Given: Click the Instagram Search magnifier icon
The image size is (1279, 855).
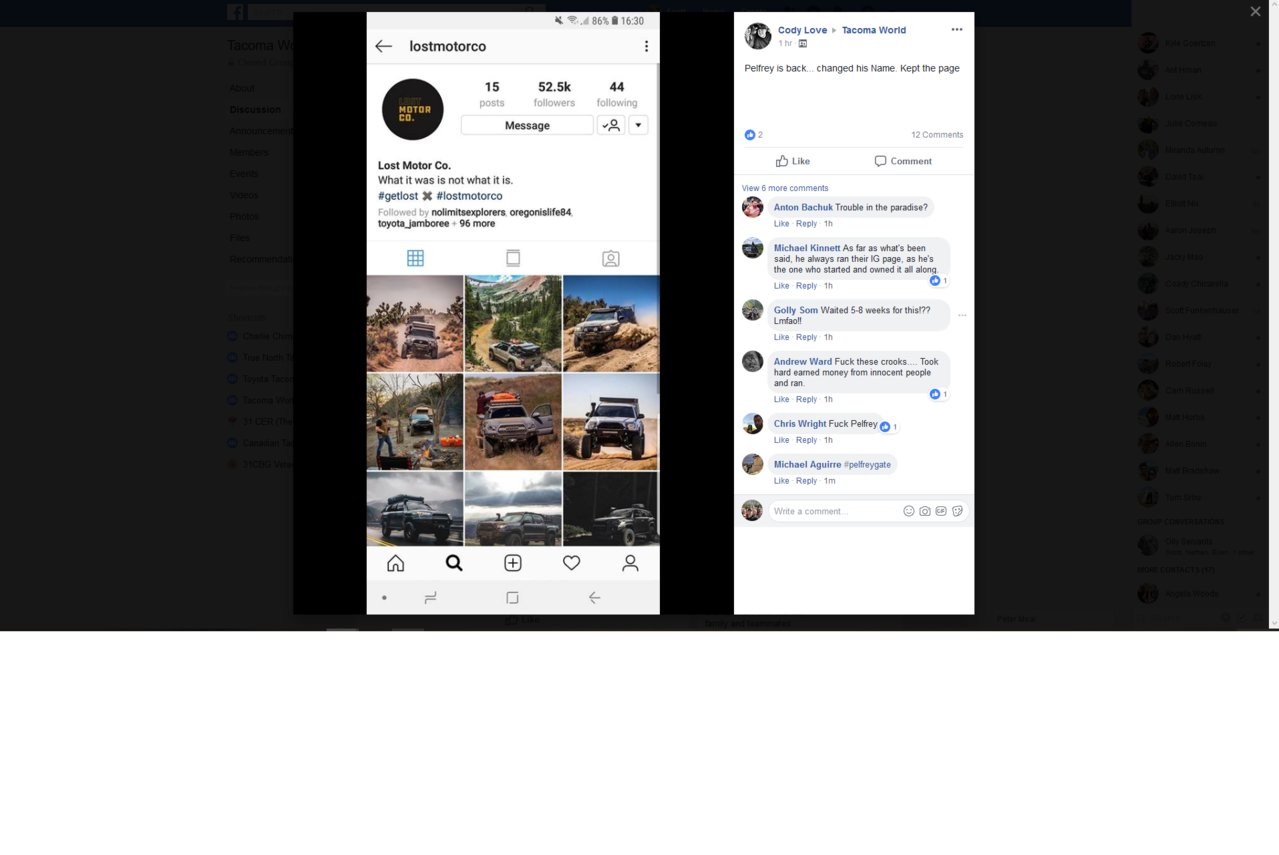Looking at the screenshot, I should pyautogui.click(x=454, y=563).
